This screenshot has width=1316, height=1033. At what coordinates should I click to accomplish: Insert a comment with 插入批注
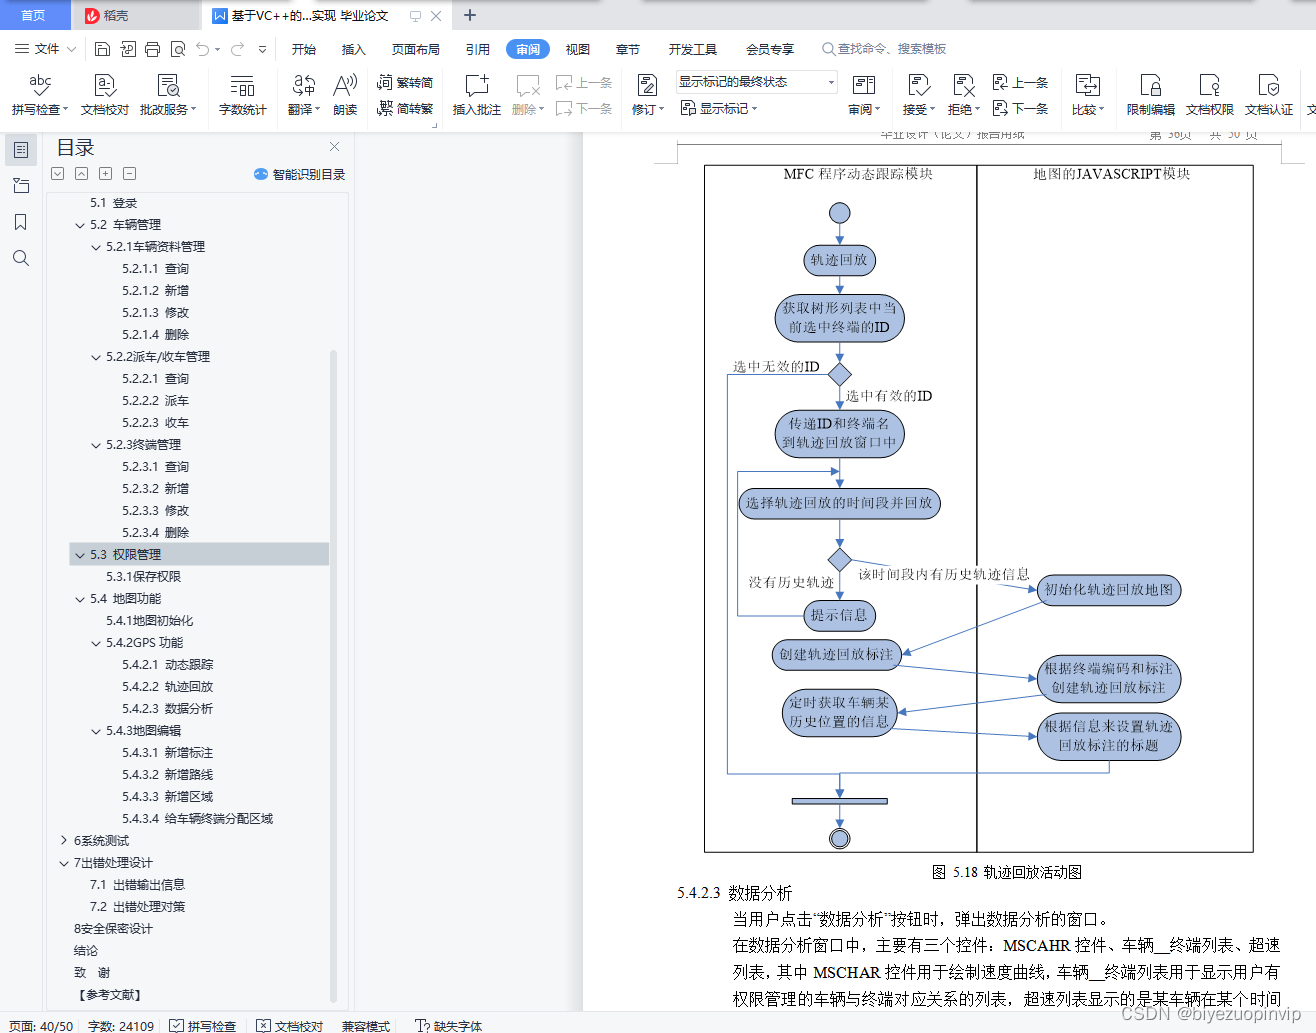coord(476,94)
